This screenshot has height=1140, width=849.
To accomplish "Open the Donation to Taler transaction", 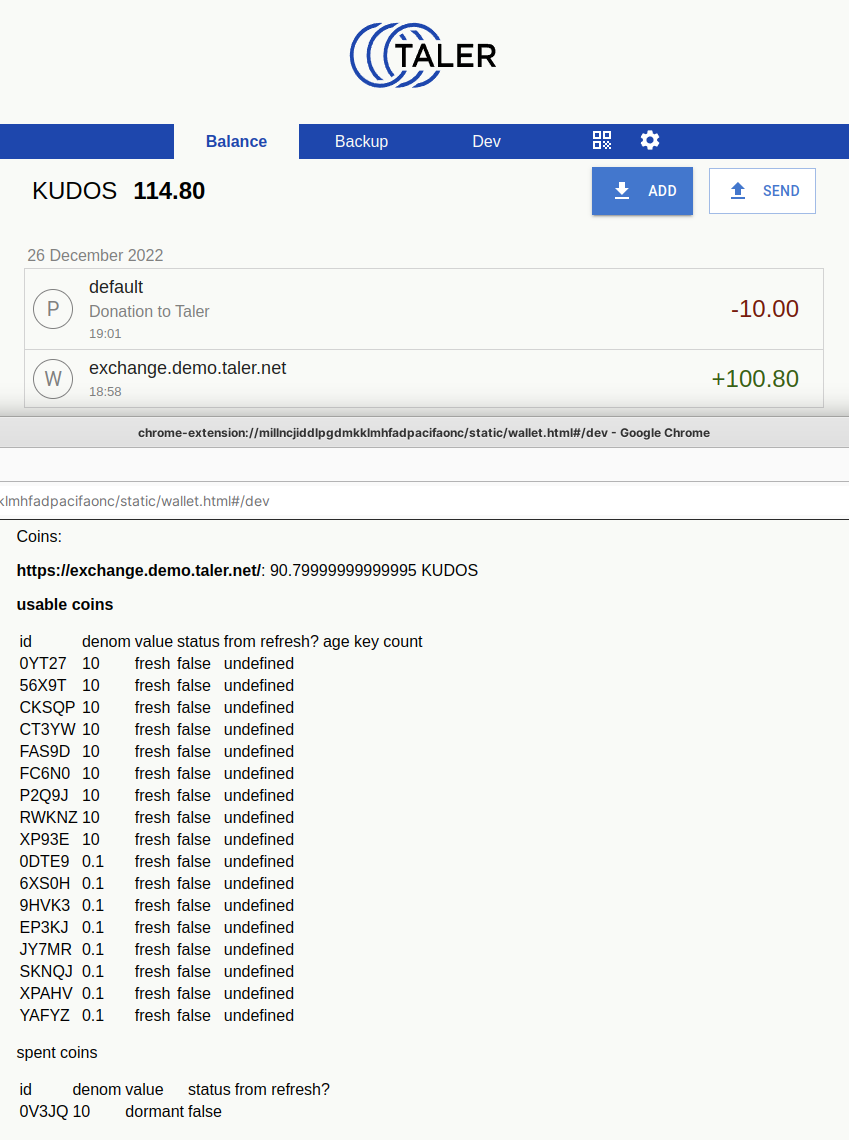I will tap(424, 309).
